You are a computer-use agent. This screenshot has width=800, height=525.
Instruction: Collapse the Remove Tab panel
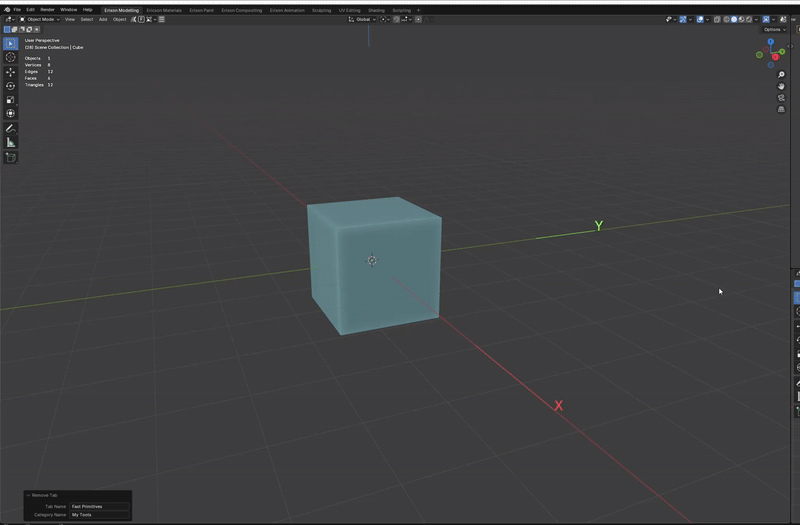coord(28,495)
